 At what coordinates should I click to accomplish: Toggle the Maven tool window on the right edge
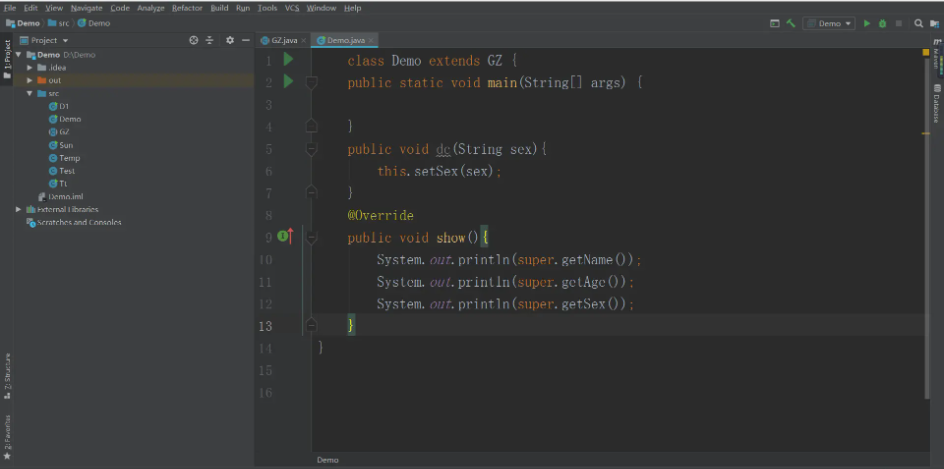click(x=937, y=54)
